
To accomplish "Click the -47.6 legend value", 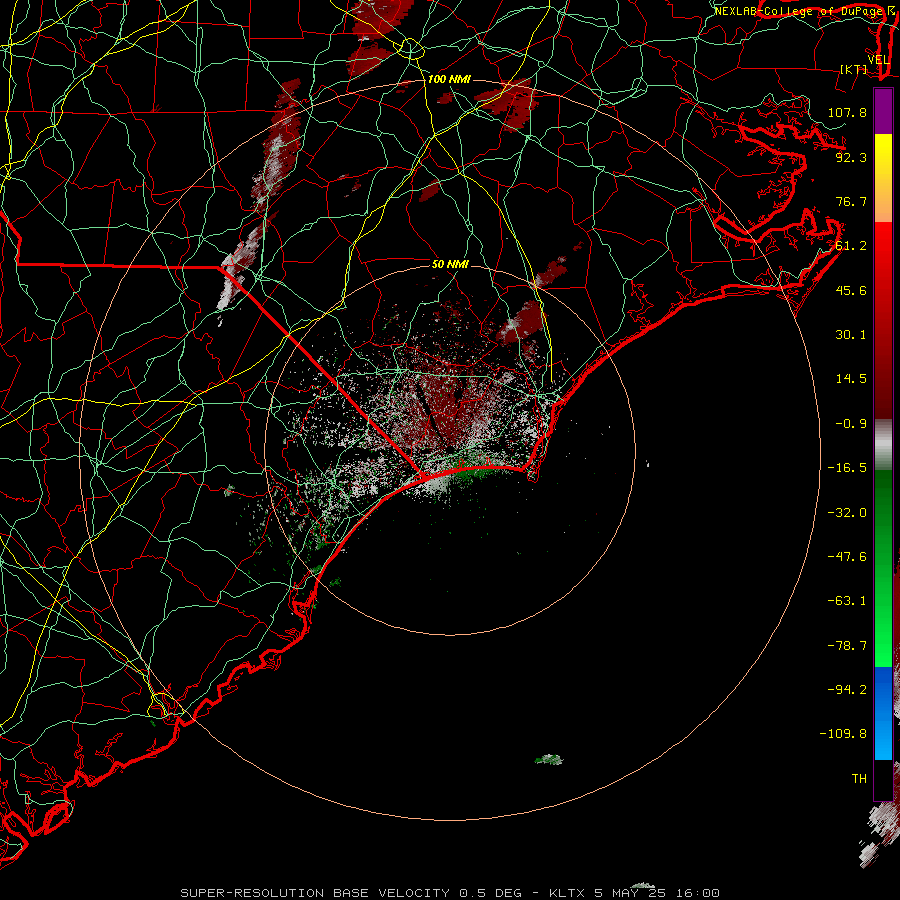I will click(x=847, y=556).
